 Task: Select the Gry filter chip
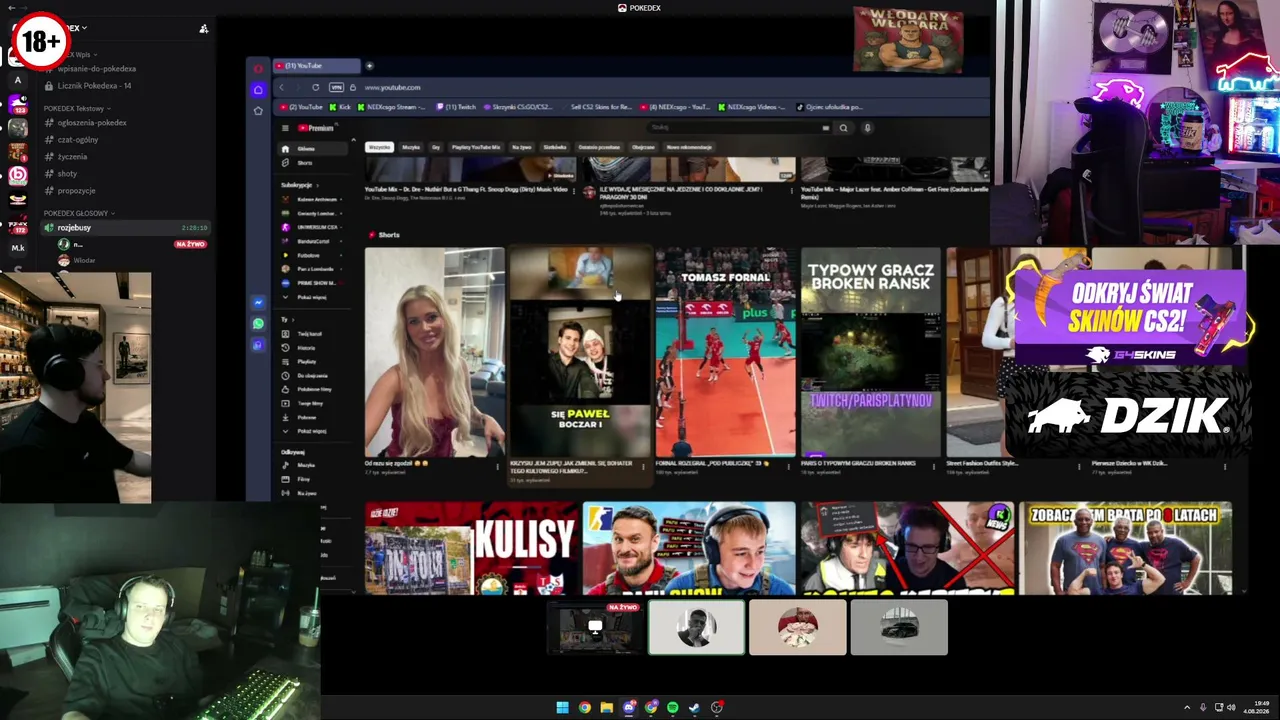click(436, 147)
